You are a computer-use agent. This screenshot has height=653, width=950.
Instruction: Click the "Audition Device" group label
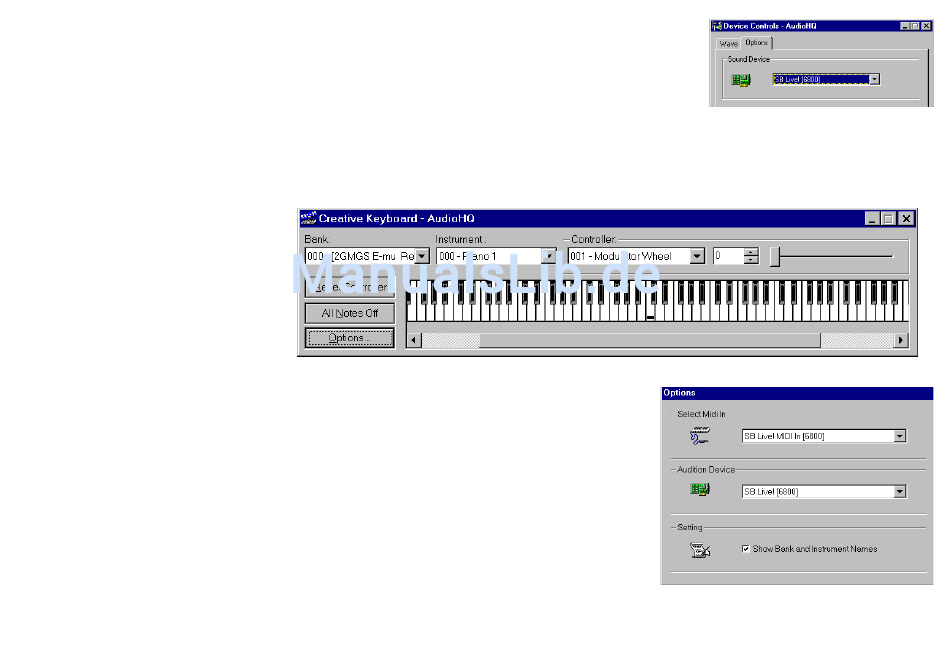pos(706,469)
